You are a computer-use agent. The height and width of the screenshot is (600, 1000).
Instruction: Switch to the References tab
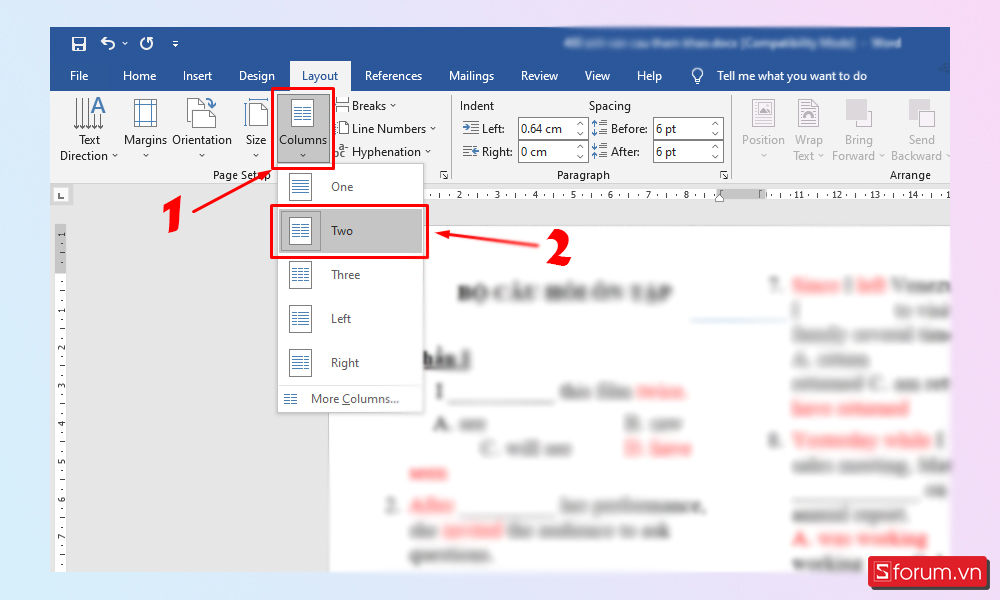pos(393,76)
